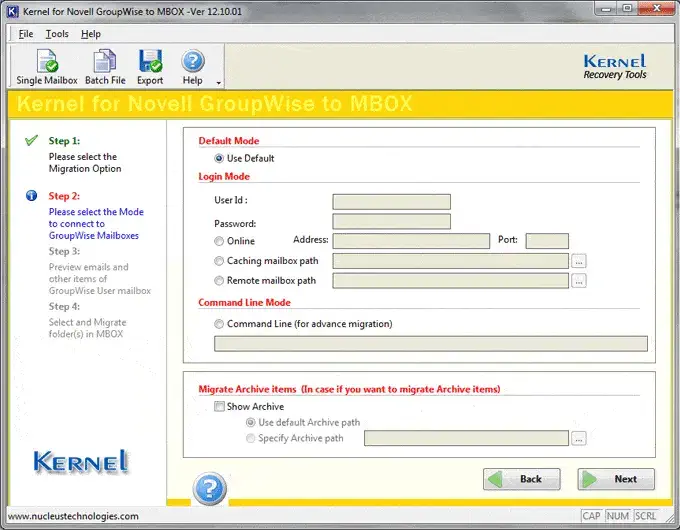Maximize the Kernel application window
This screenshot has height=530, width=680.
627,9
